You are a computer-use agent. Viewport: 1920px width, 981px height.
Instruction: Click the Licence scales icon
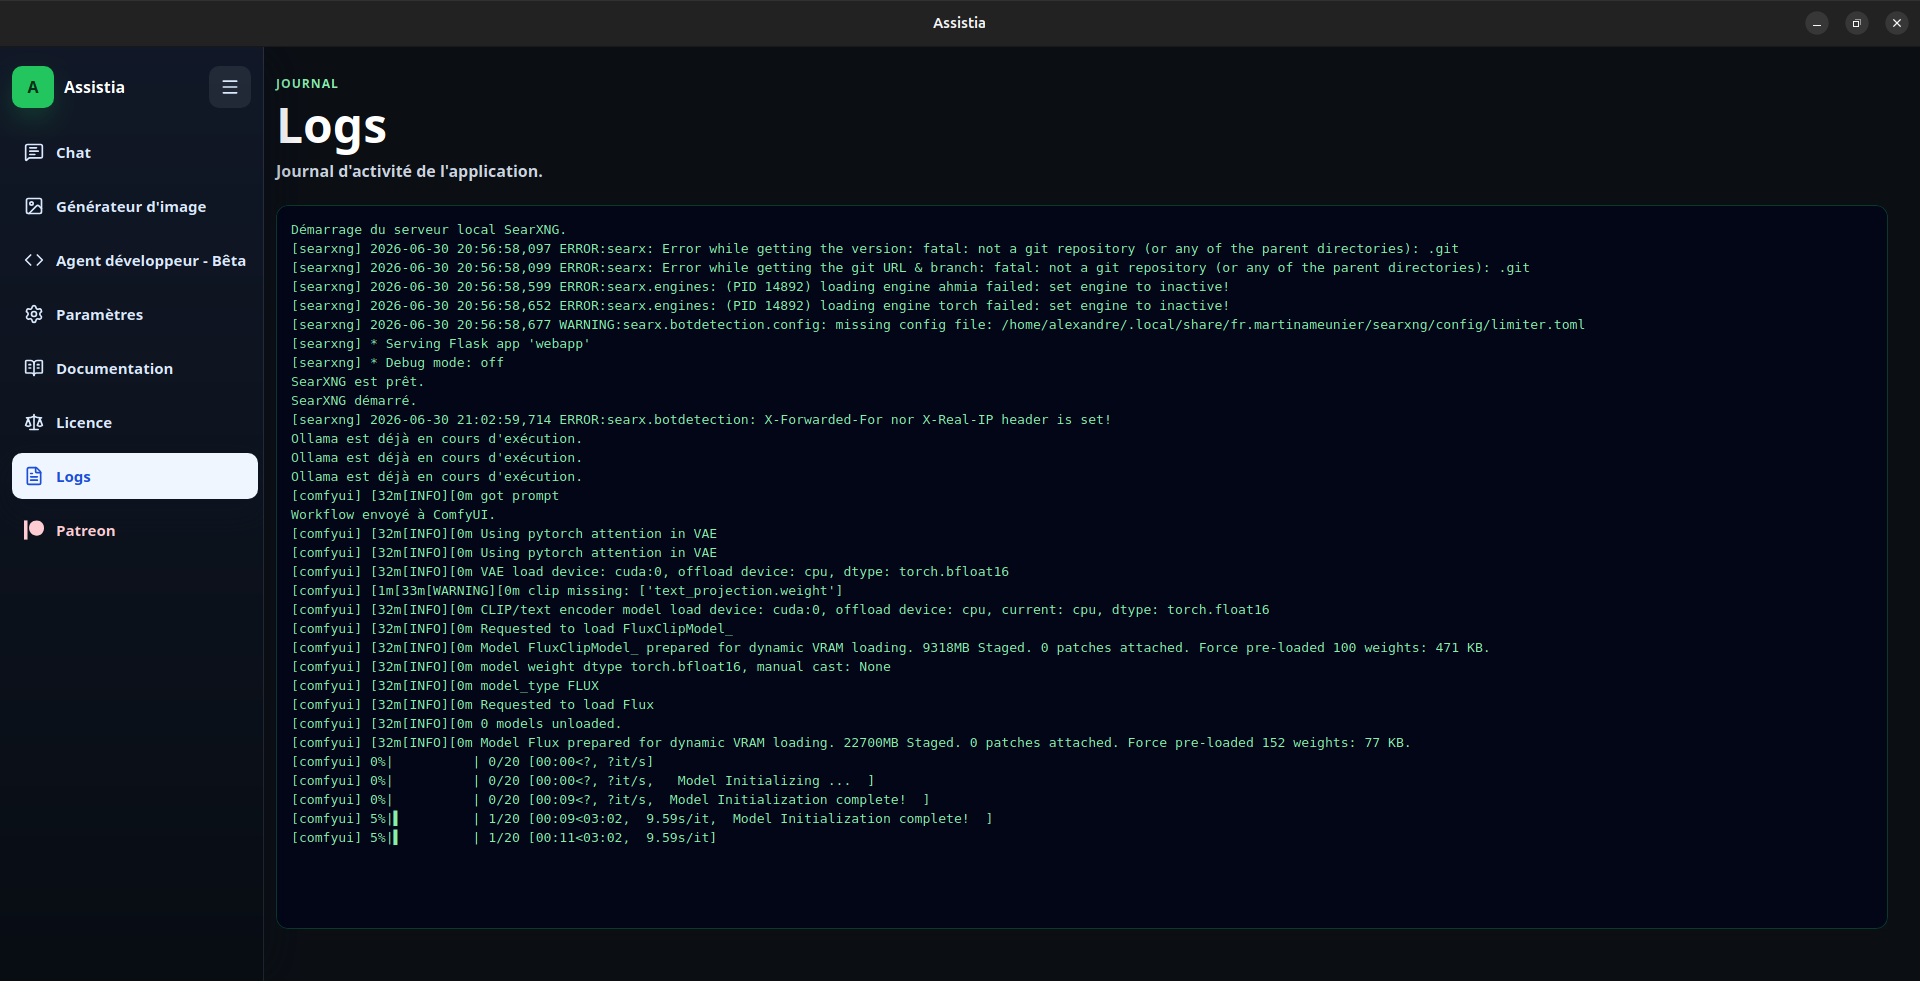(x=34, y=422)
